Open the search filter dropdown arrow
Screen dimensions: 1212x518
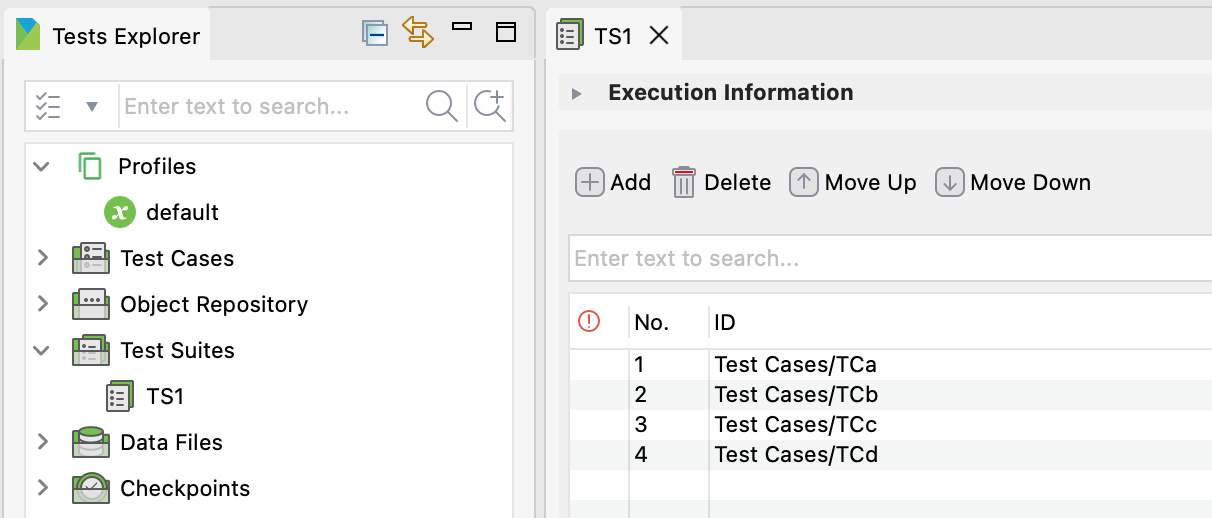point(92,106)
